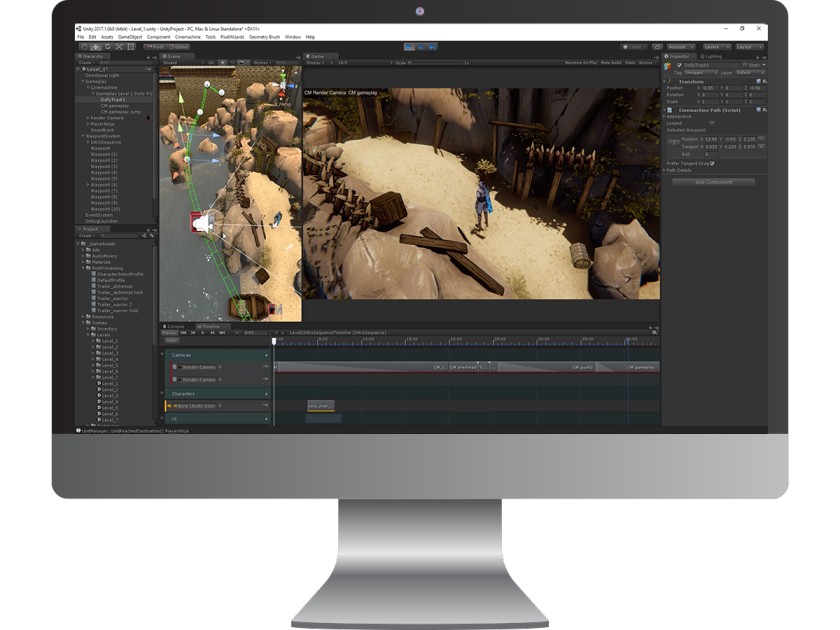This screenshot has height=630, width=840.
Task: Click the Step frame button
Action: coord(433,47)
